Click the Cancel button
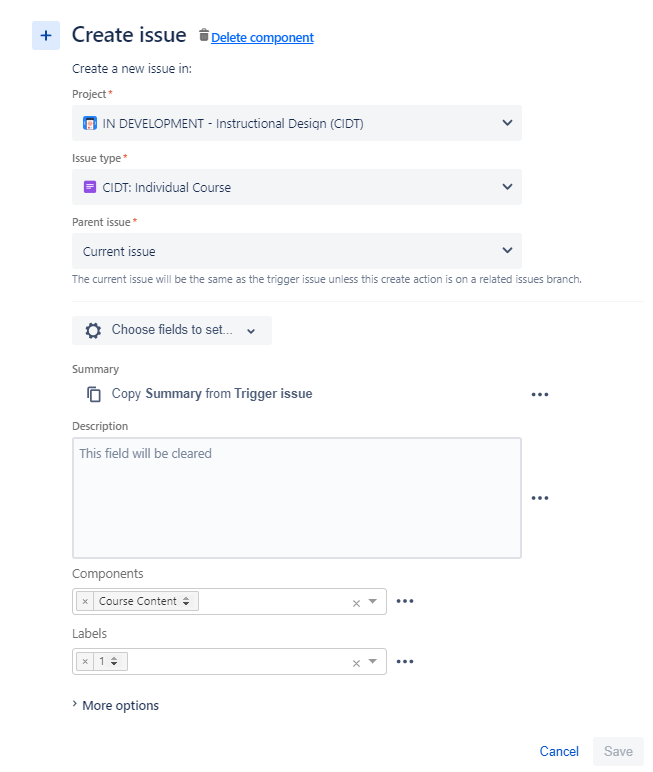The image size is (653, 772). coord(559,751)
